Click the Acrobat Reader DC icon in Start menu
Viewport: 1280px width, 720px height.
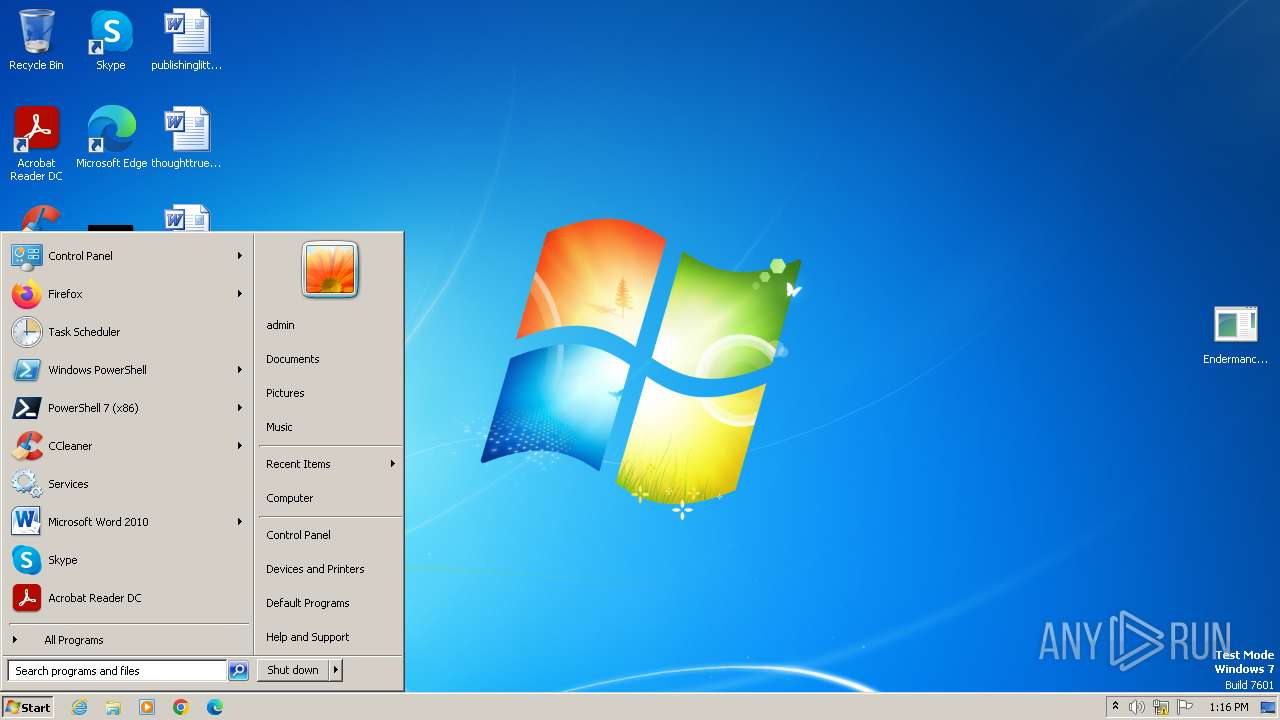tap(26, 598)
